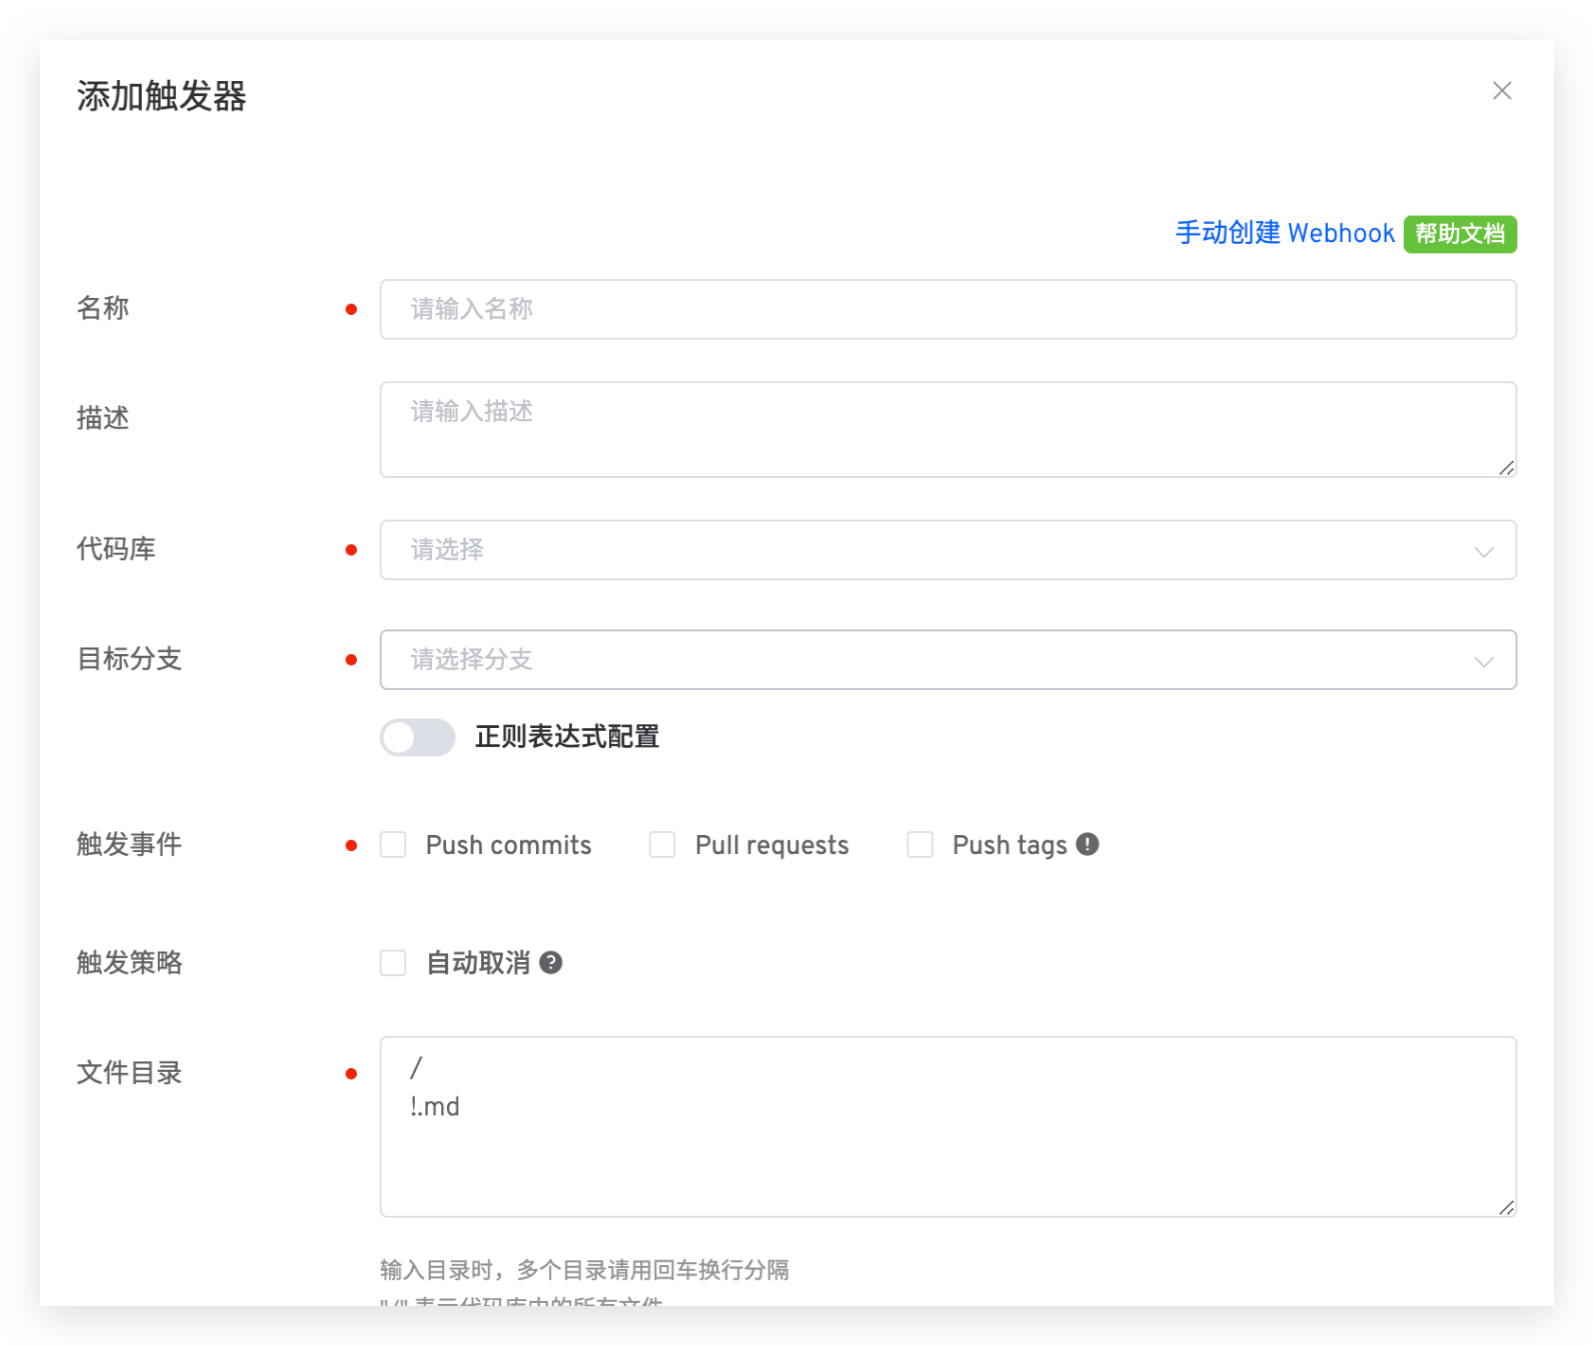
Task: Click the Push tags info icon
Action: click(x=1087, y=844)
